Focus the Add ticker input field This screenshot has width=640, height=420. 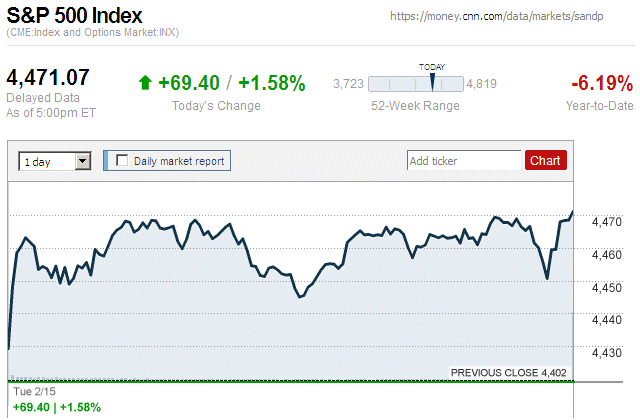[x=464, y=160]
